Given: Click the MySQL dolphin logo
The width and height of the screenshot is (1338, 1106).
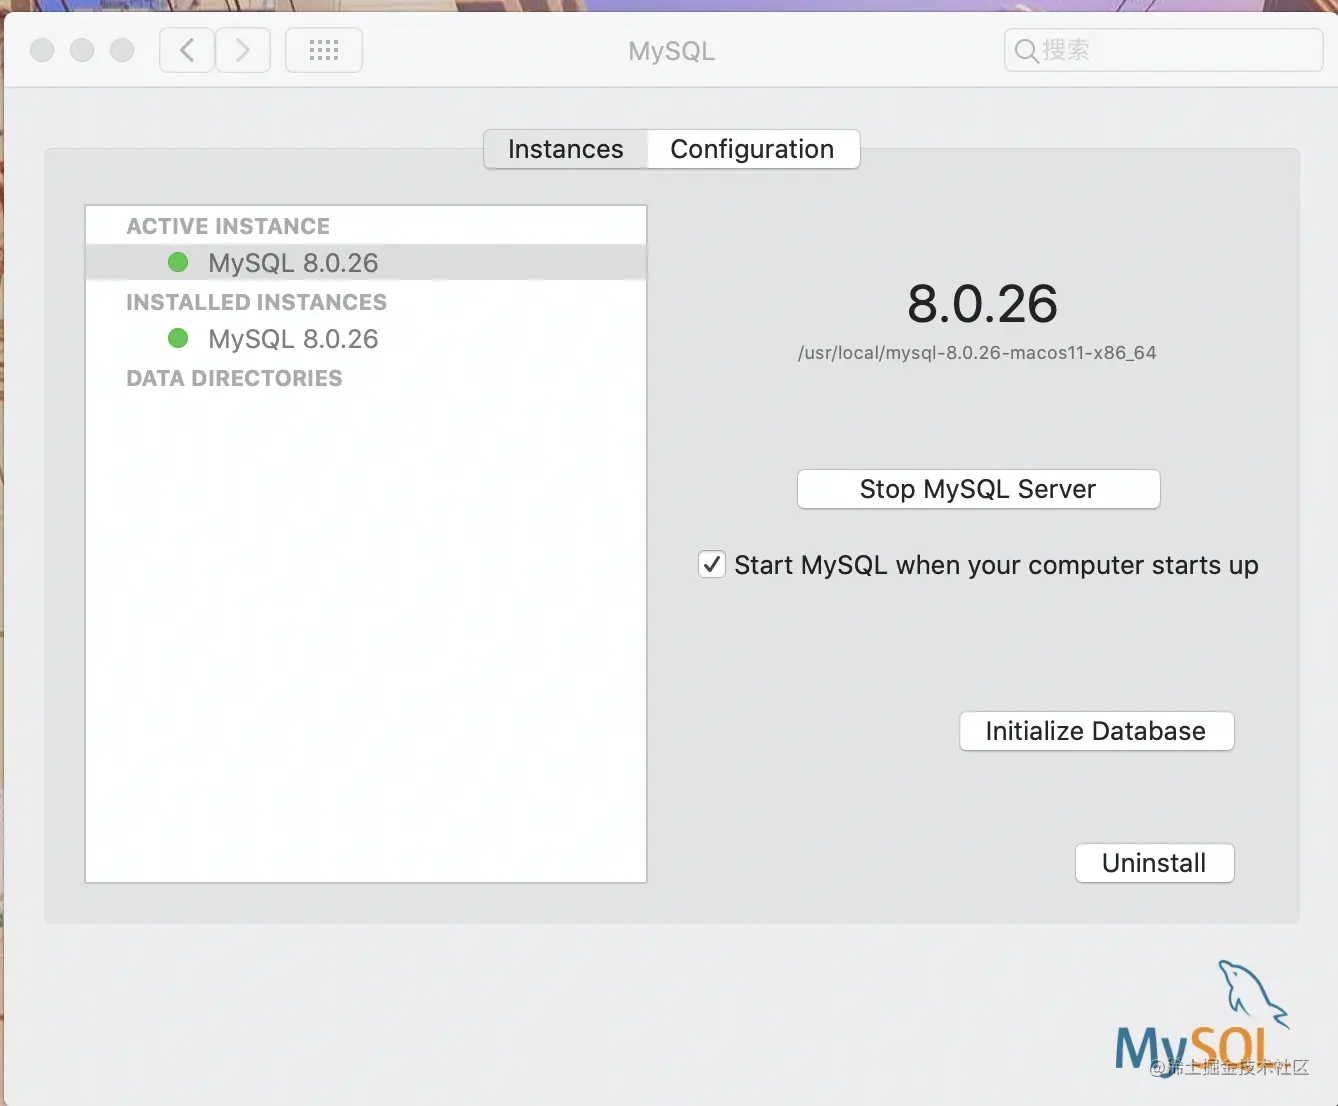Looking at the screenshot, I should [x=1204, y=1018].
